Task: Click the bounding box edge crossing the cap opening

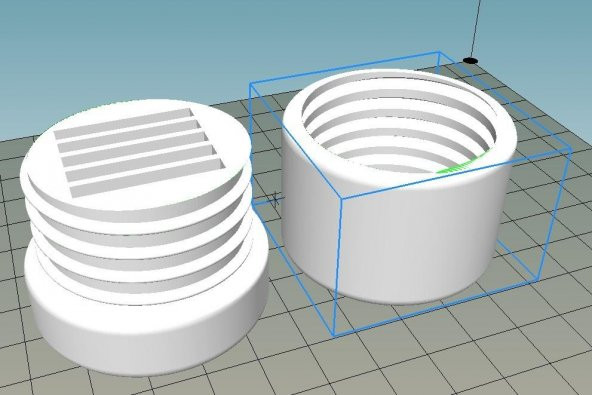Action: click(455, 173)
